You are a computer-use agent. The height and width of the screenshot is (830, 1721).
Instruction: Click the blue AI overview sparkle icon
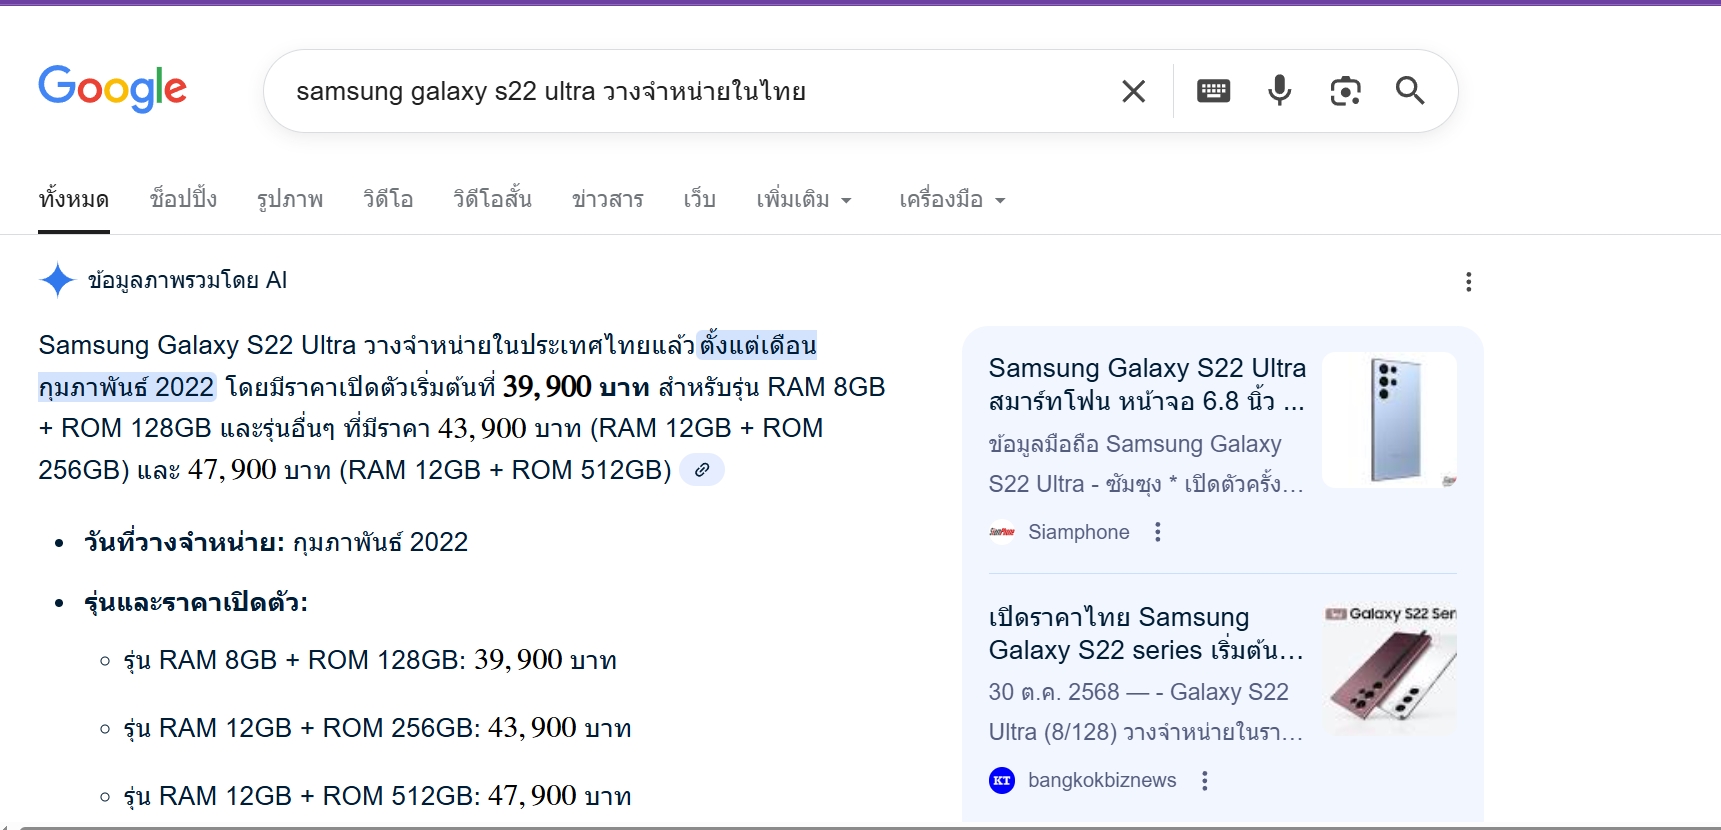tap(57, 280)
